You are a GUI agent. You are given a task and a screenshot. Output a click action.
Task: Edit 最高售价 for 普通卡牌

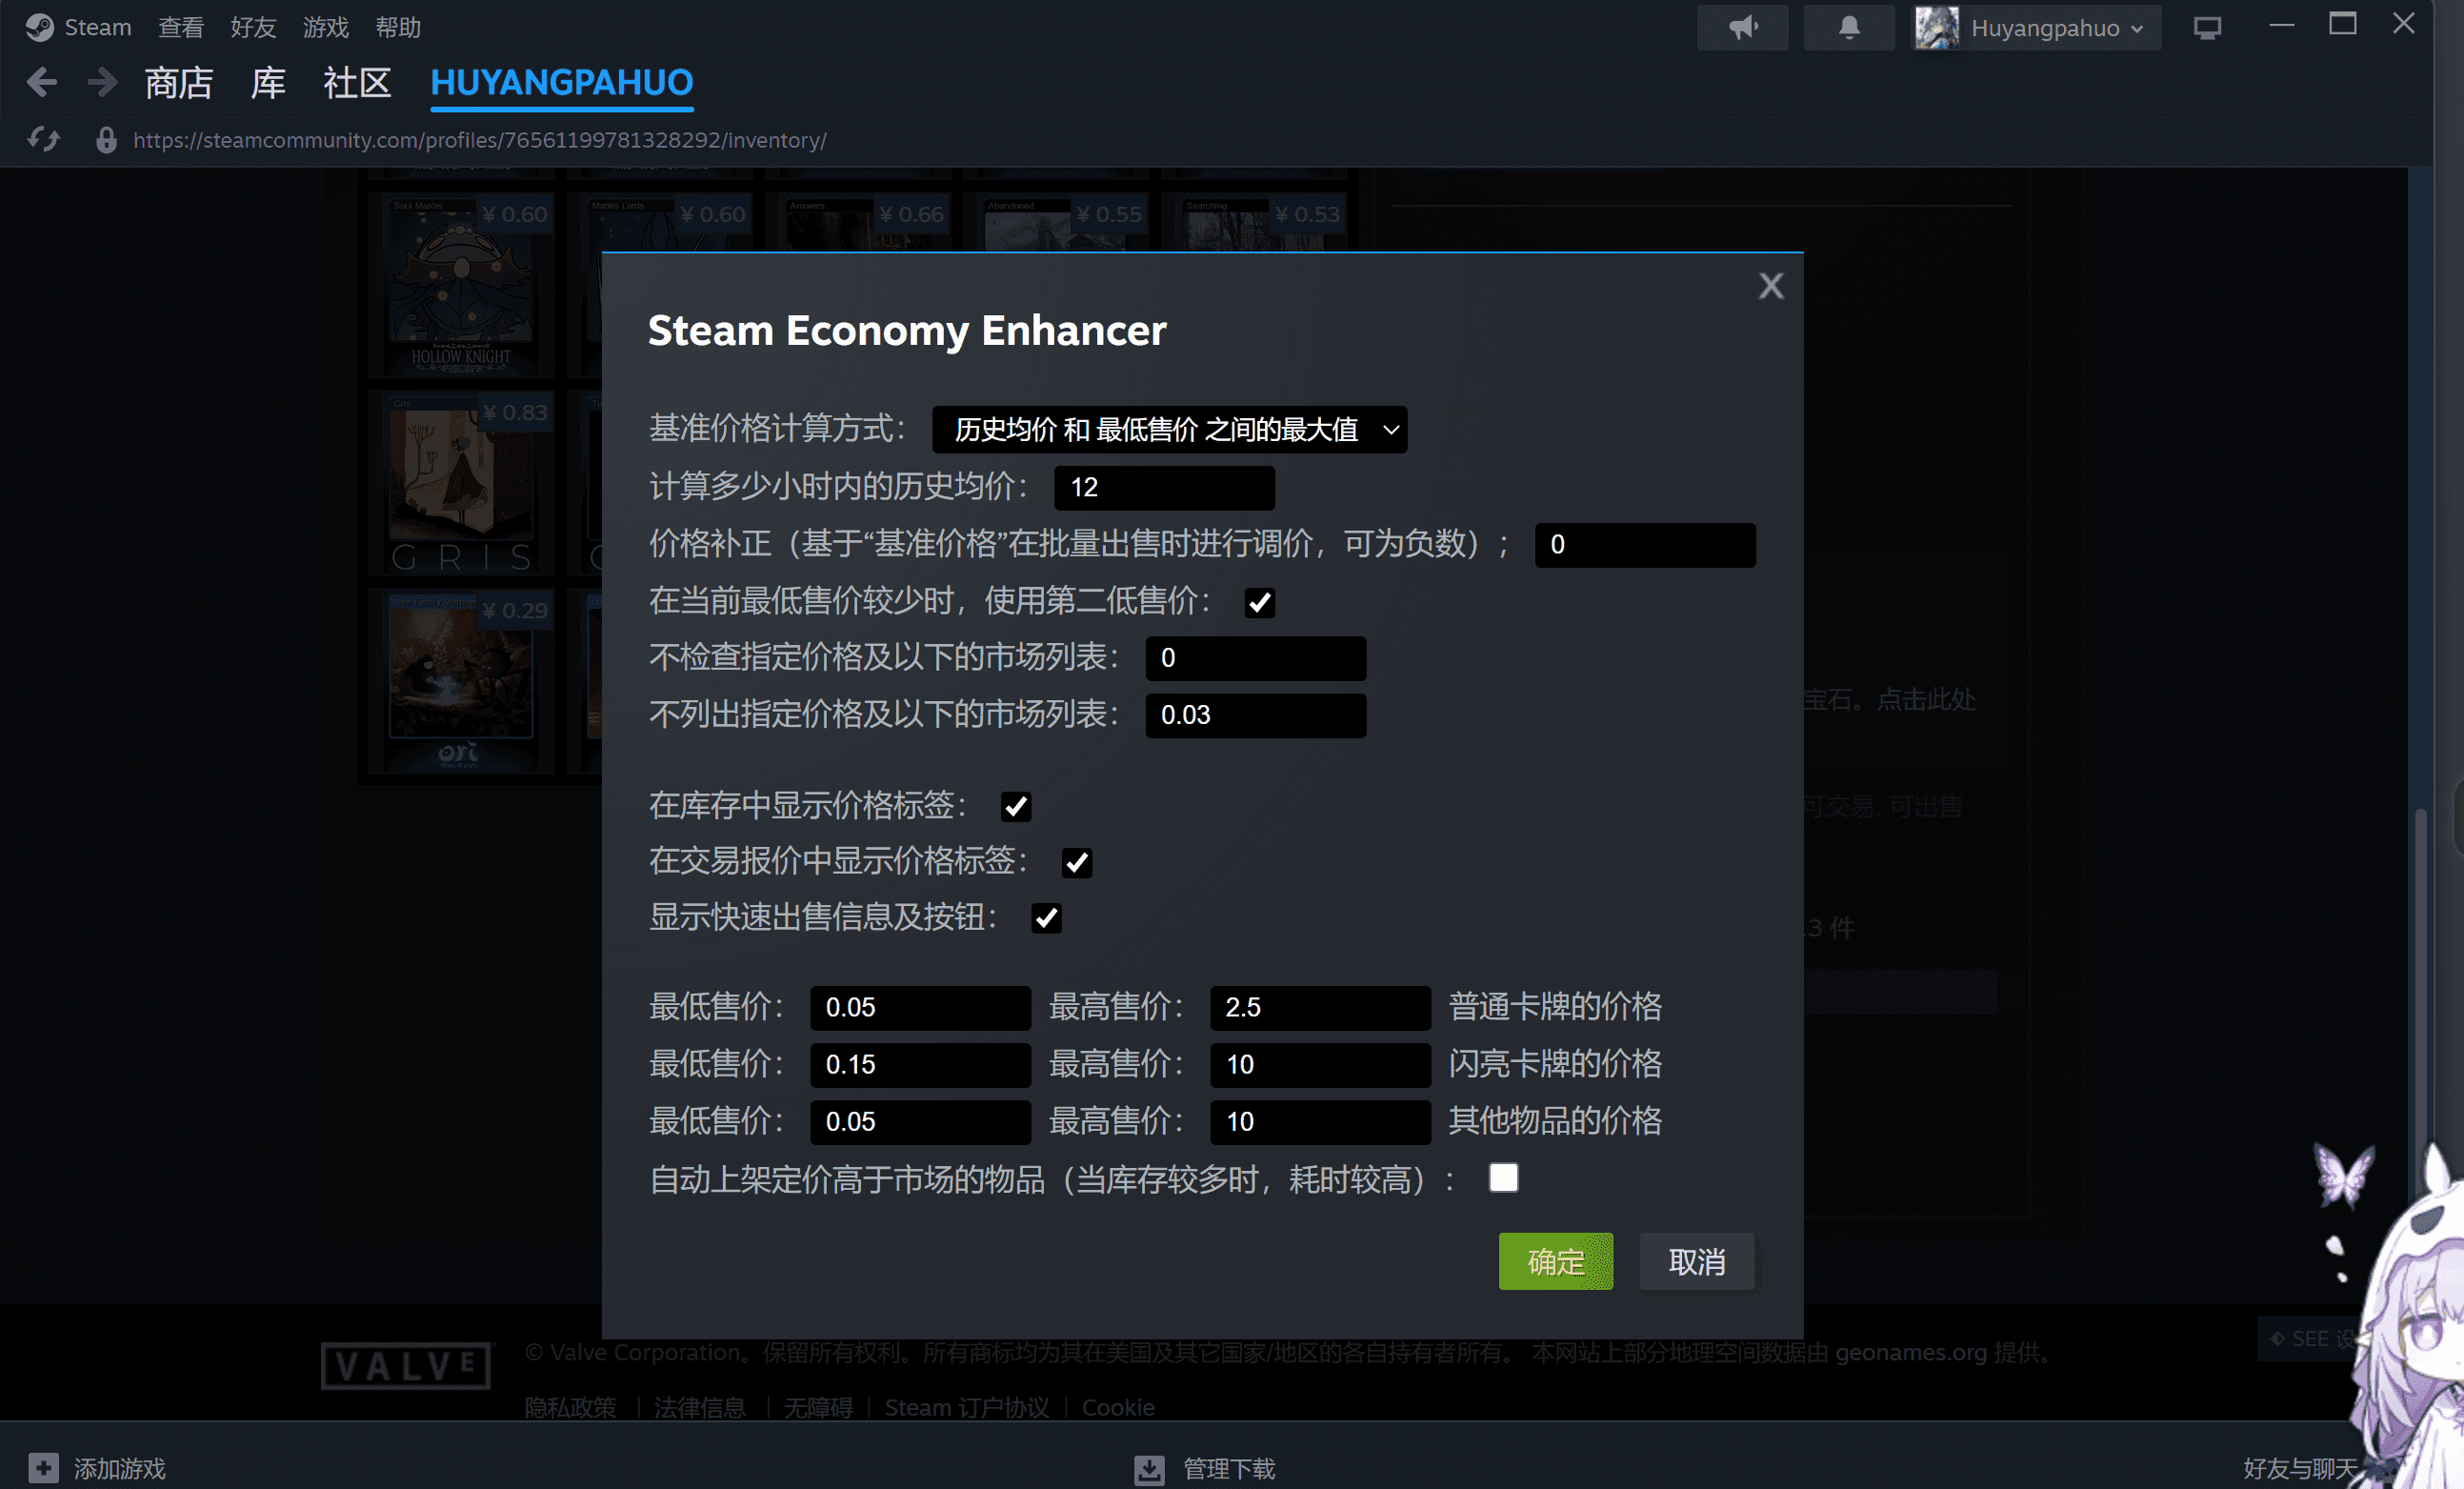point(1320,1008)
